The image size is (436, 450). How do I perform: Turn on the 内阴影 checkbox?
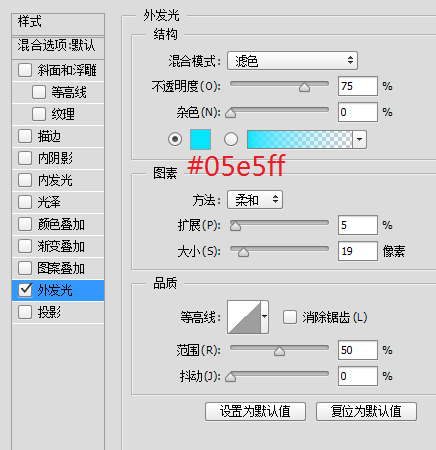[25, 158]
